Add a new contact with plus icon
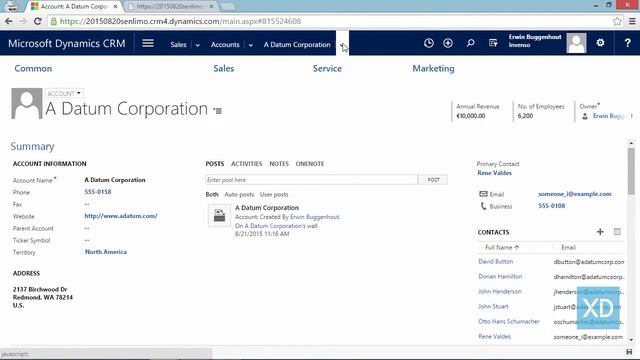Screen dimensions: 640x360 [x=600, y=232]
